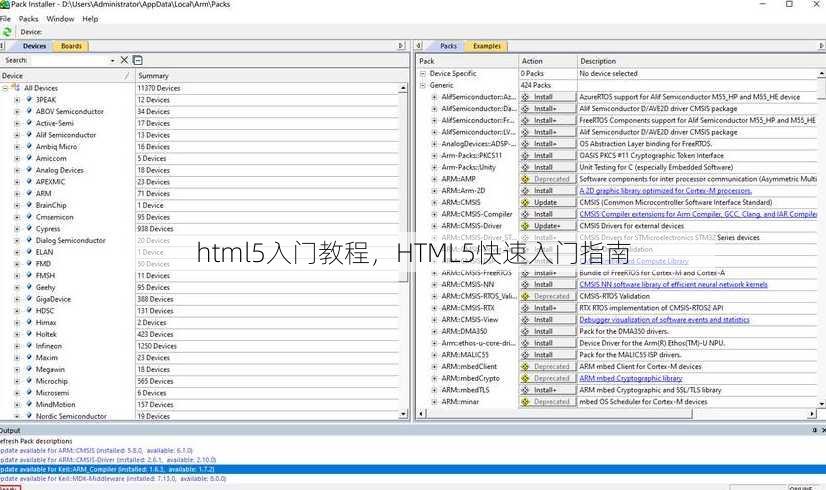
Task: Click Install for Arm-Packs::Unity pack
Action: tap(548, 167)
